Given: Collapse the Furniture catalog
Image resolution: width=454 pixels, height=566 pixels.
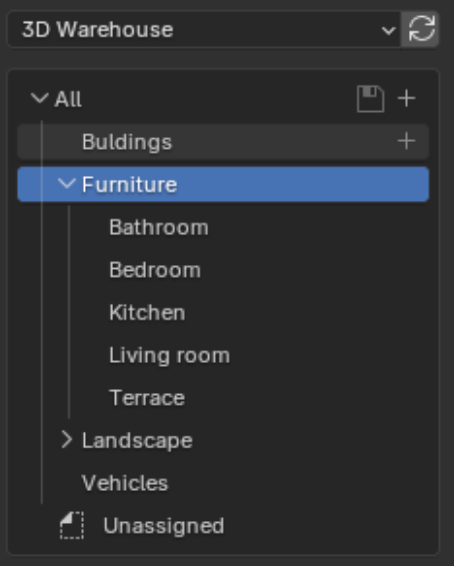Looking at the screenshot, I should pos(67,184).
